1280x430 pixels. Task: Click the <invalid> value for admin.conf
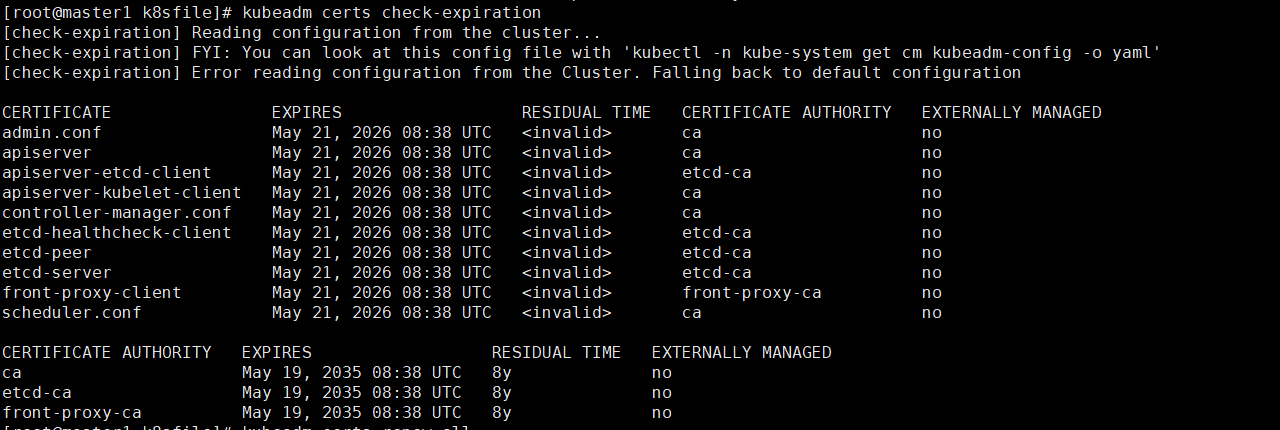pos(567,132)
